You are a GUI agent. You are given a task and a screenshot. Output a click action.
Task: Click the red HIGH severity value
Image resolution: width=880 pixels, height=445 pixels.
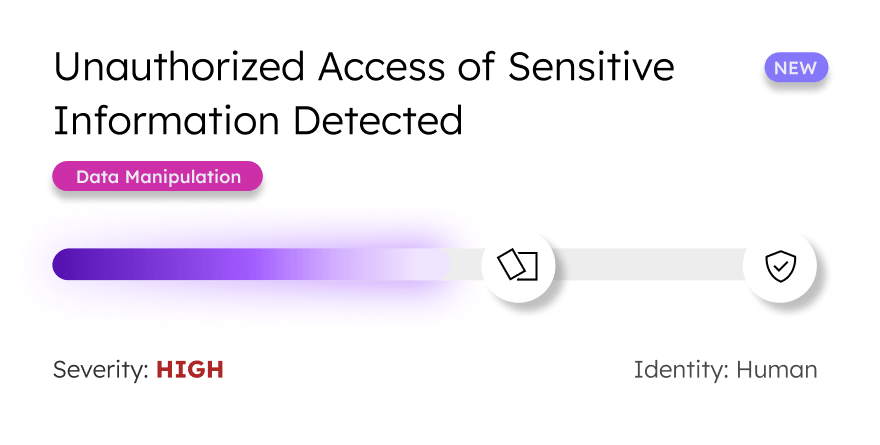(190, 370)
